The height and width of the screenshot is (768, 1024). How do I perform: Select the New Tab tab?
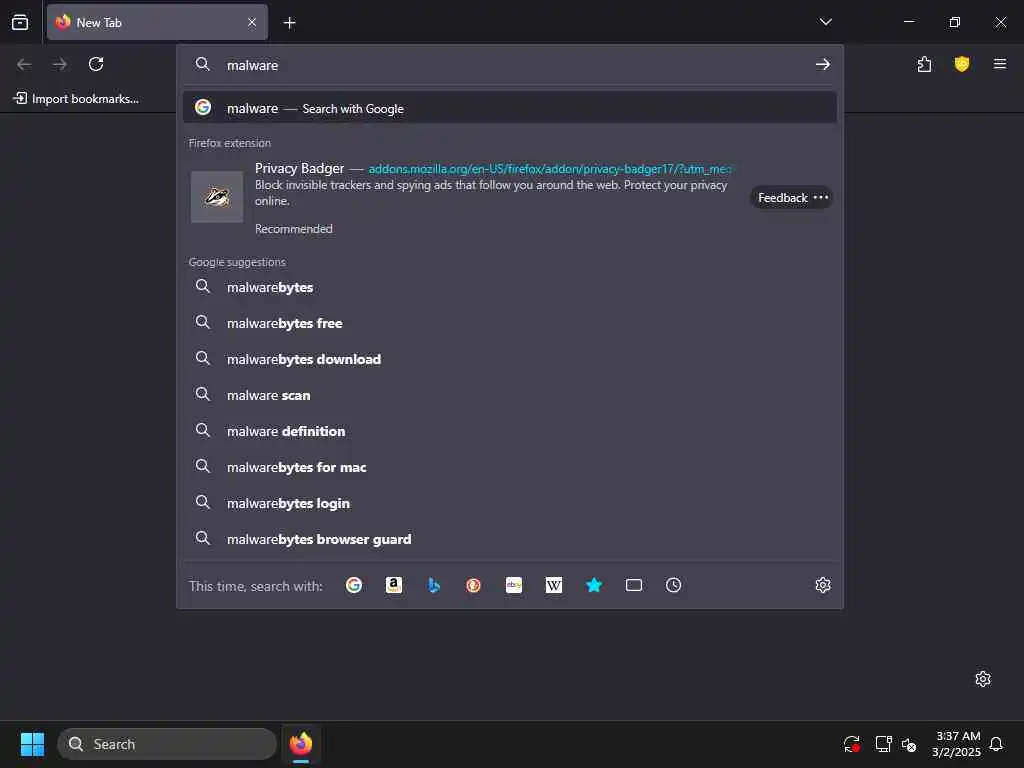(x=157, y=22)
